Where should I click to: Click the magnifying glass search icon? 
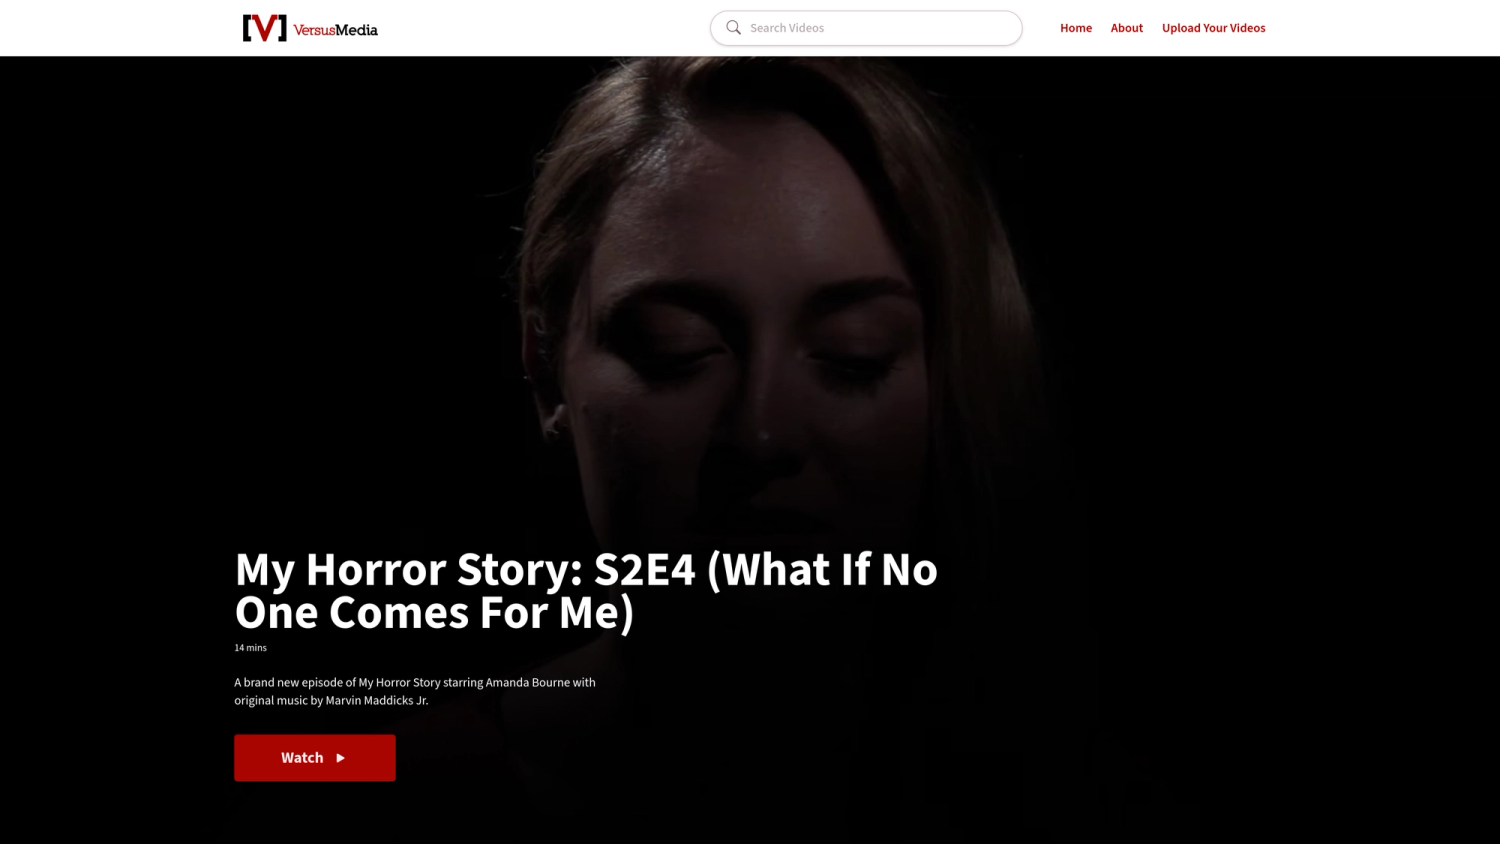point(733,28)
